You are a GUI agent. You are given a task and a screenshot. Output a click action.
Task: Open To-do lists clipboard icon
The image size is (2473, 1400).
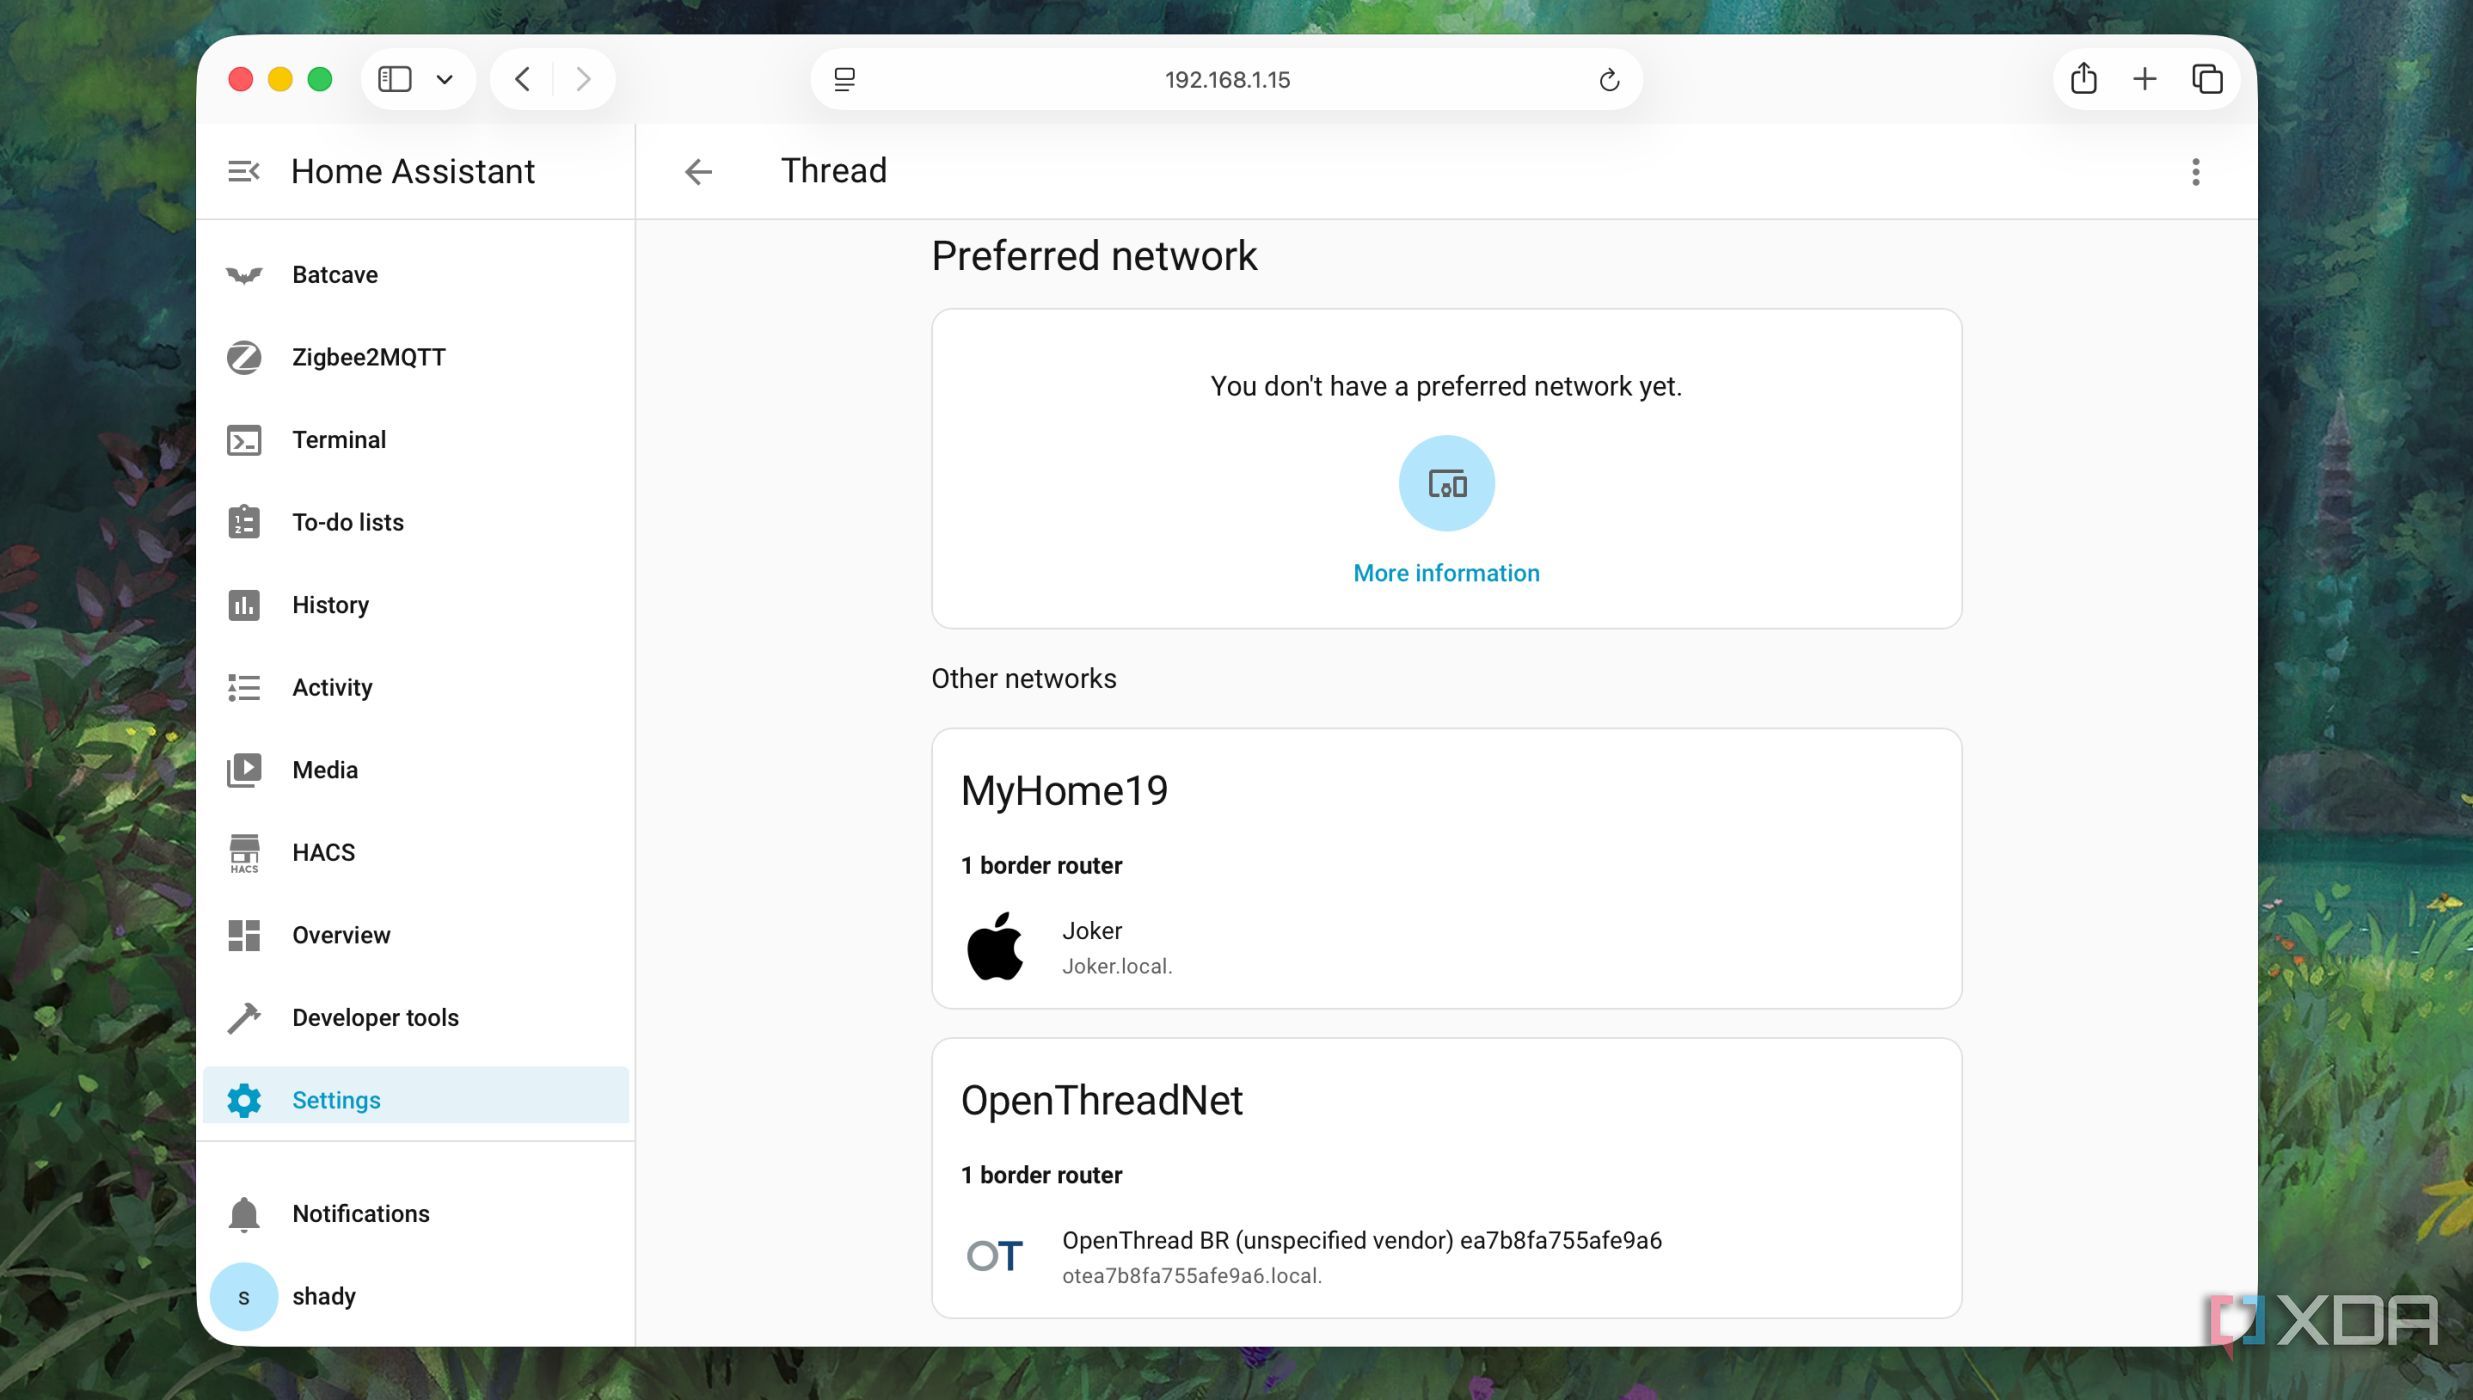coord(243,522)
